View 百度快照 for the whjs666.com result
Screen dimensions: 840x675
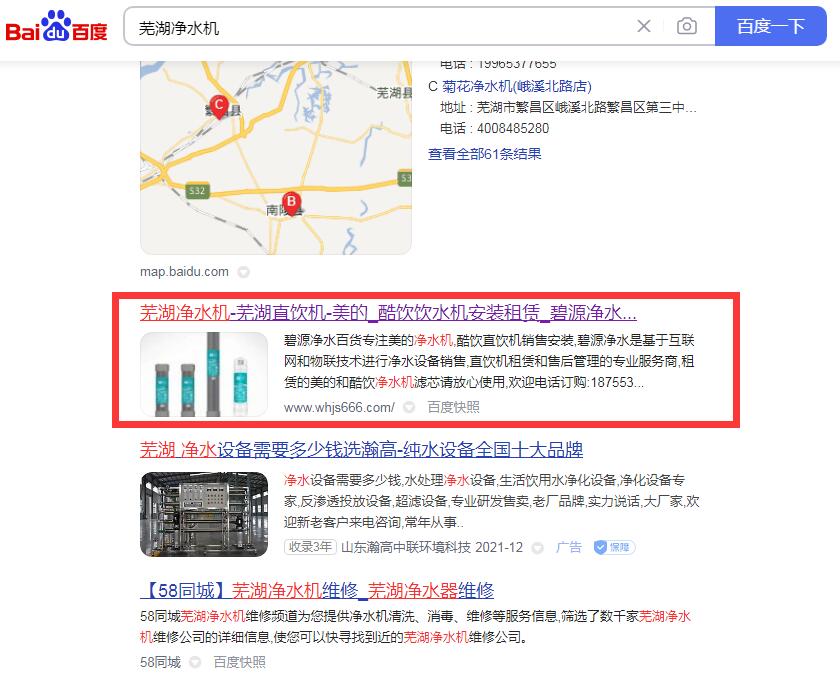pyautogui.click(x=453, y=407)
